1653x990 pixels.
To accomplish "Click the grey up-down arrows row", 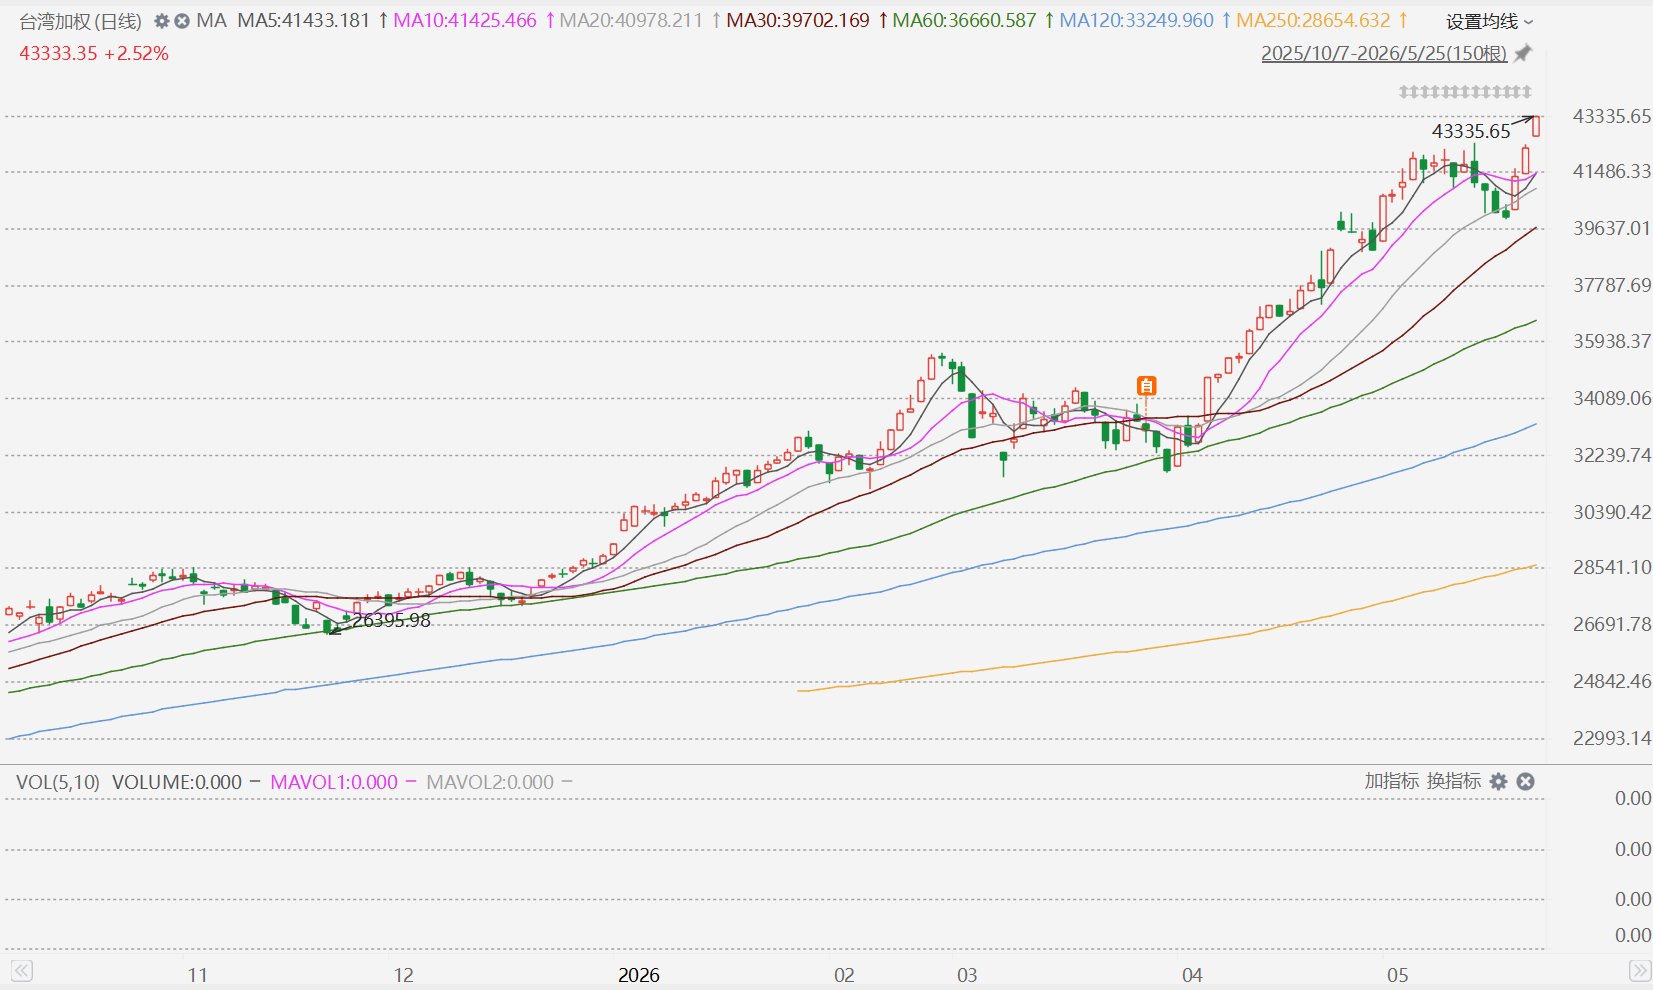I will [1465, 92].
